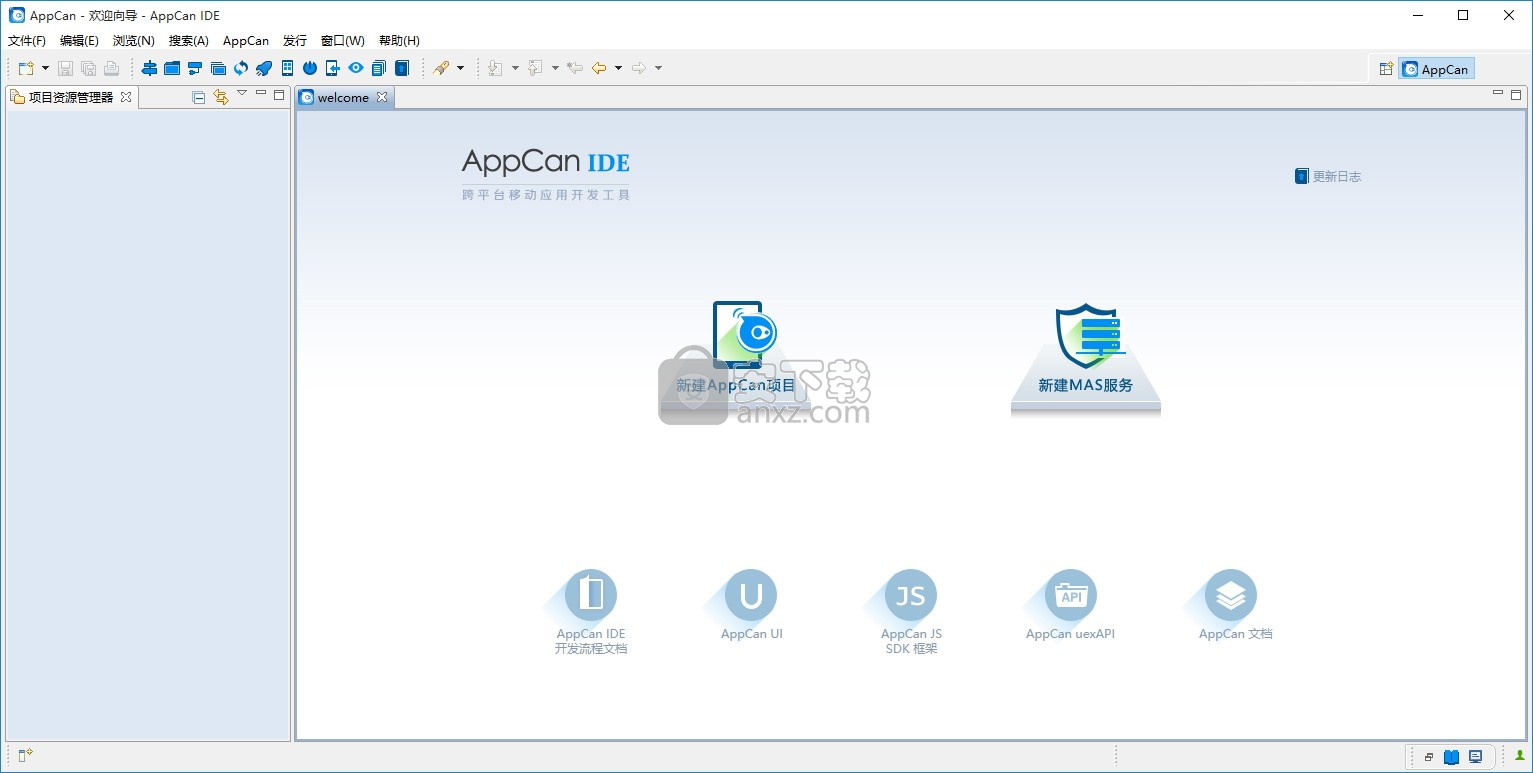Open the 发行 menu

coord(295,41)
